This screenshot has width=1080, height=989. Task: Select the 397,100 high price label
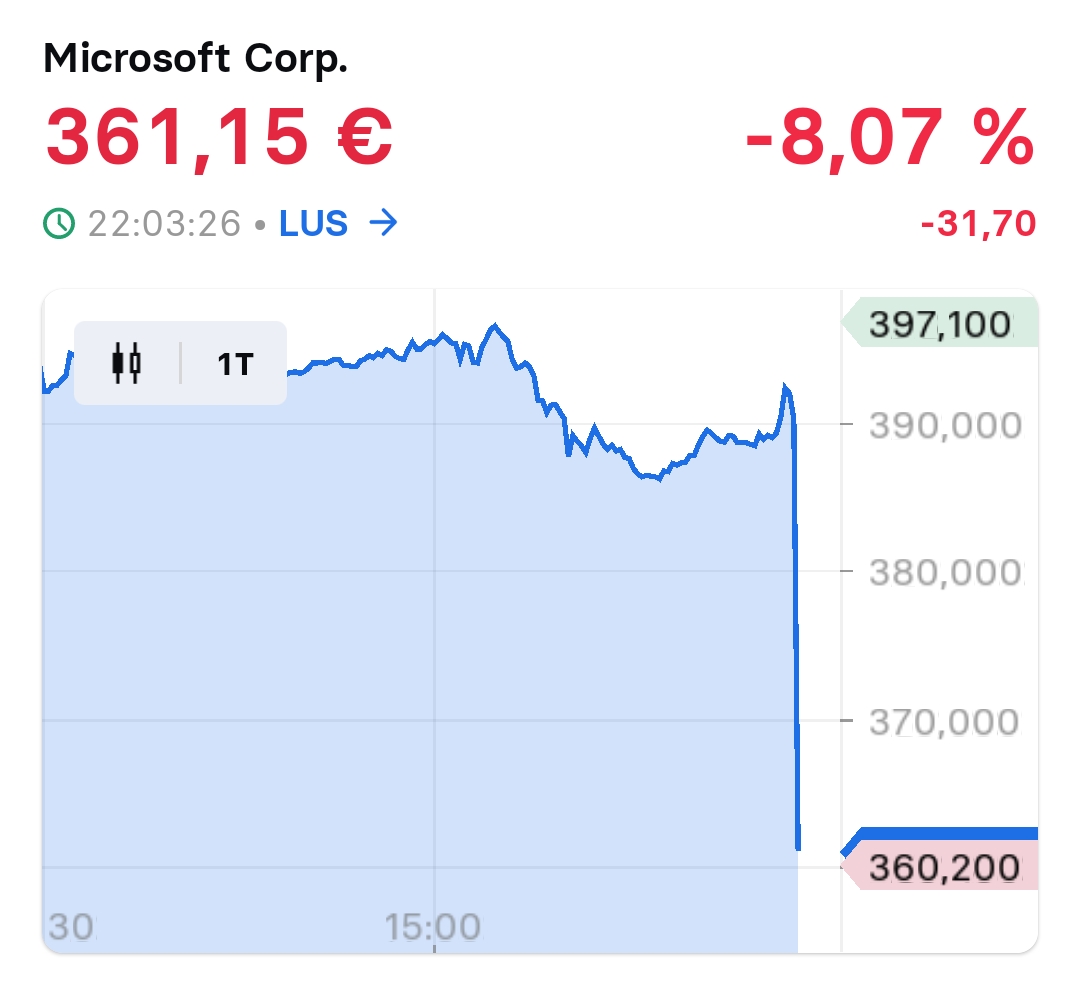click(x=940, y=324)
